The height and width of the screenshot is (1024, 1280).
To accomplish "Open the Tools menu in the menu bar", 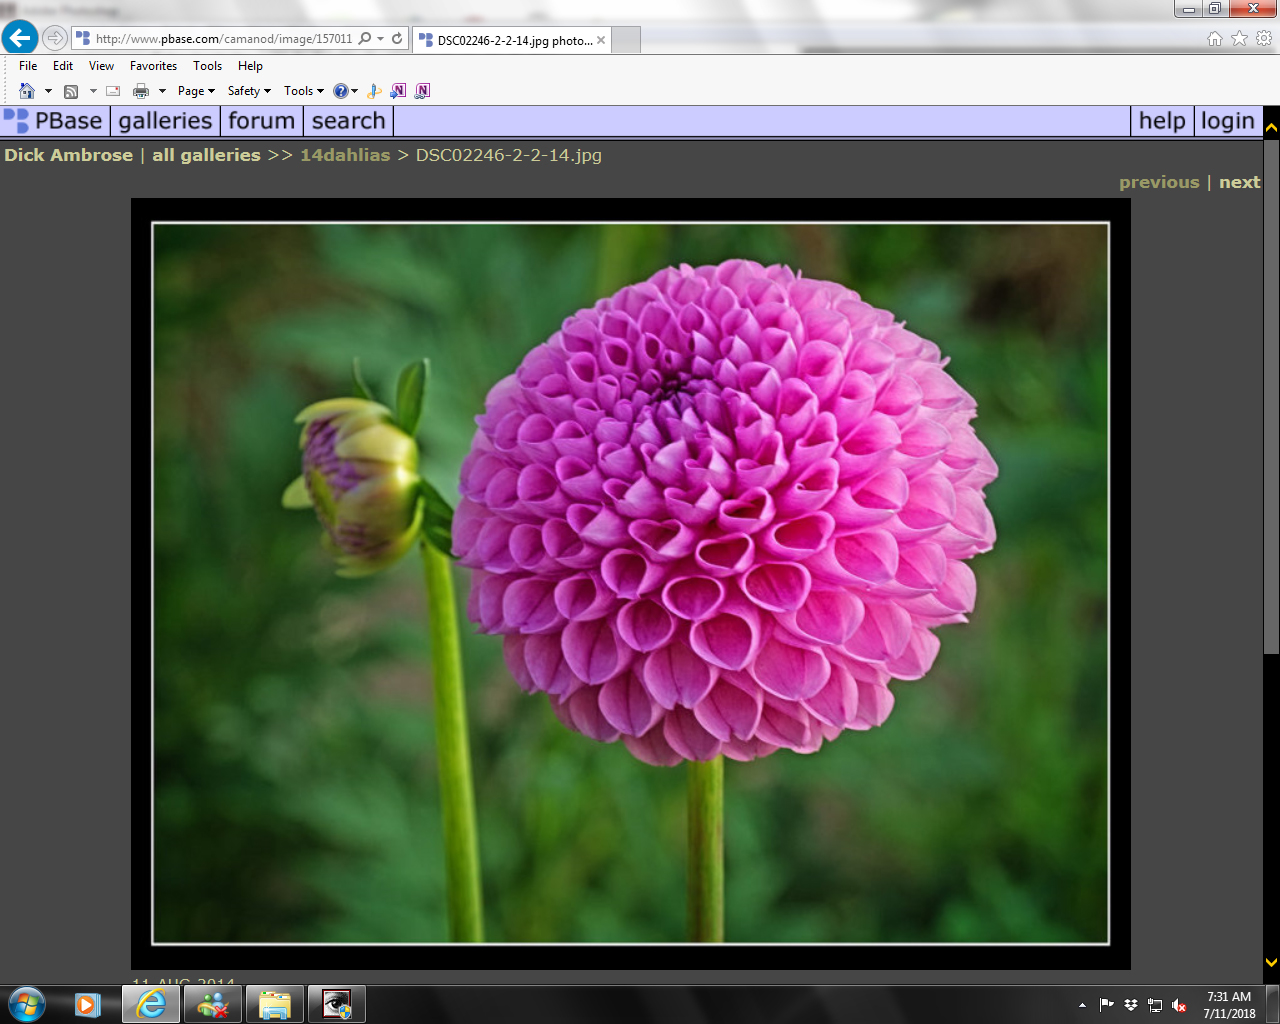I will tap(207, 66).
